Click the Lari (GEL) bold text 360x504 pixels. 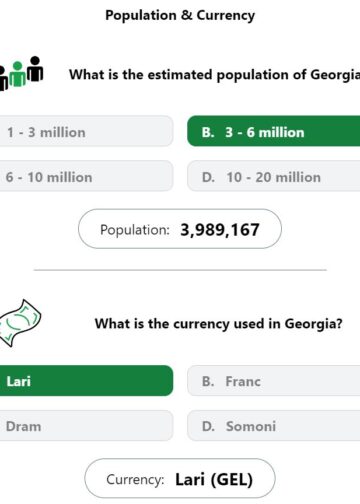pyautogui.click(x=214, y=480)
